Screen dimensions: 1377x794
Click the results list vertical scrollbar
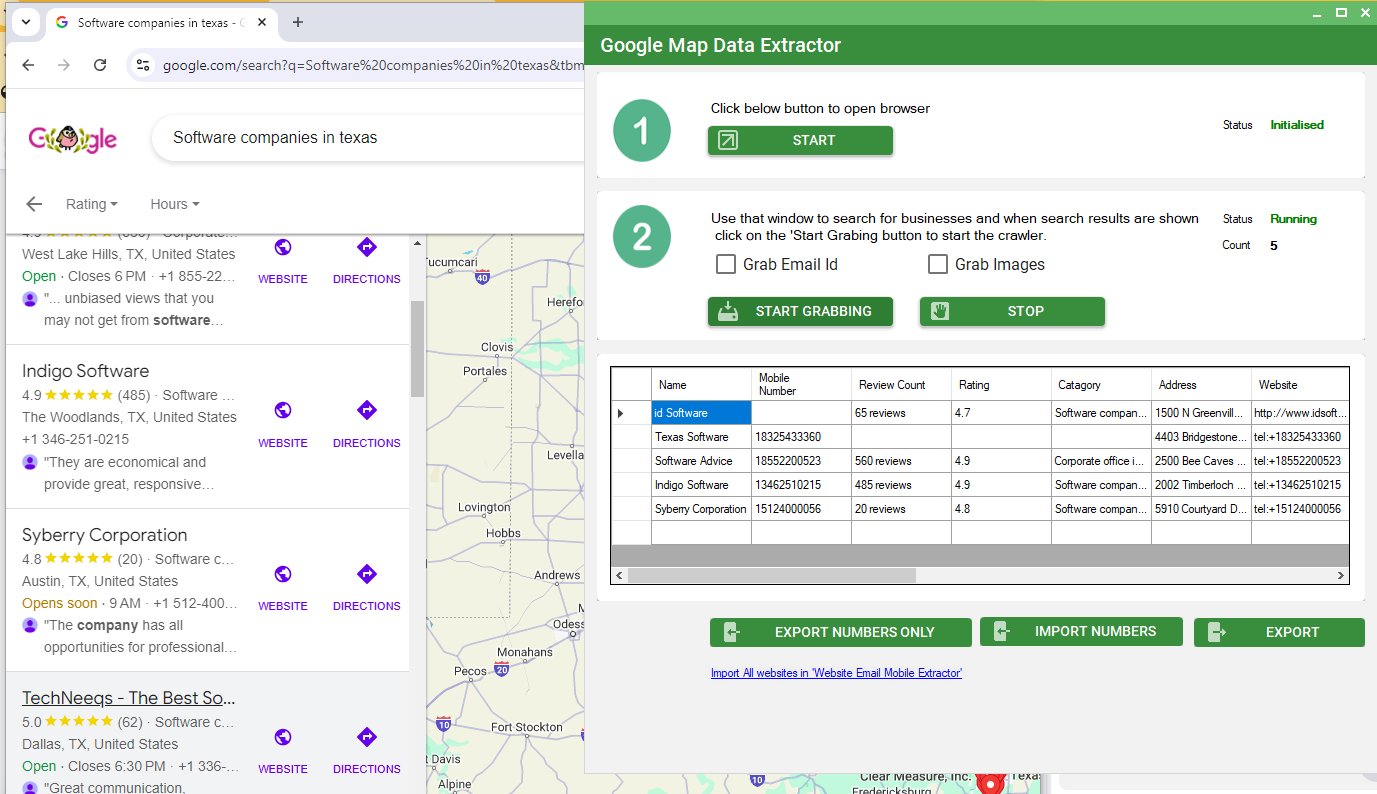[417, 347]
